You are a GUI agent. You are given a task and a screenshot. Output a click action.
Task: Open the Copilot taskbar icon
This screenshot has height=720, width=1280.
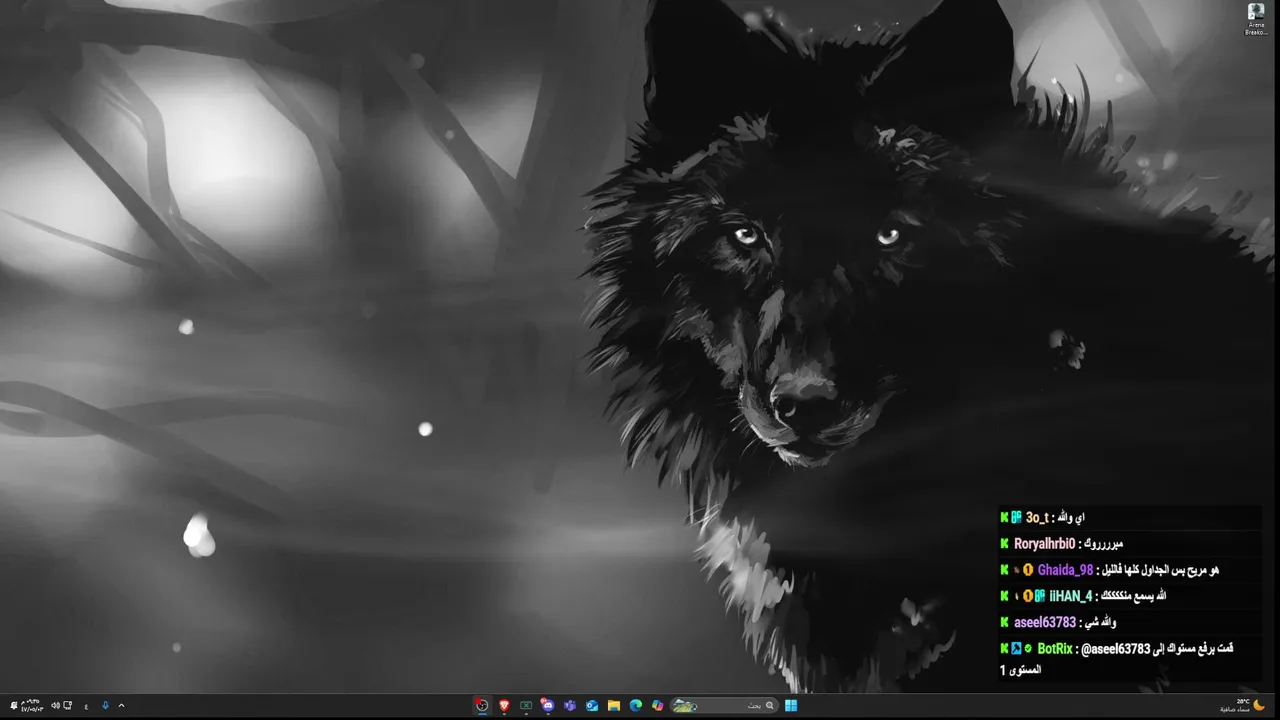tap(657, 705)
